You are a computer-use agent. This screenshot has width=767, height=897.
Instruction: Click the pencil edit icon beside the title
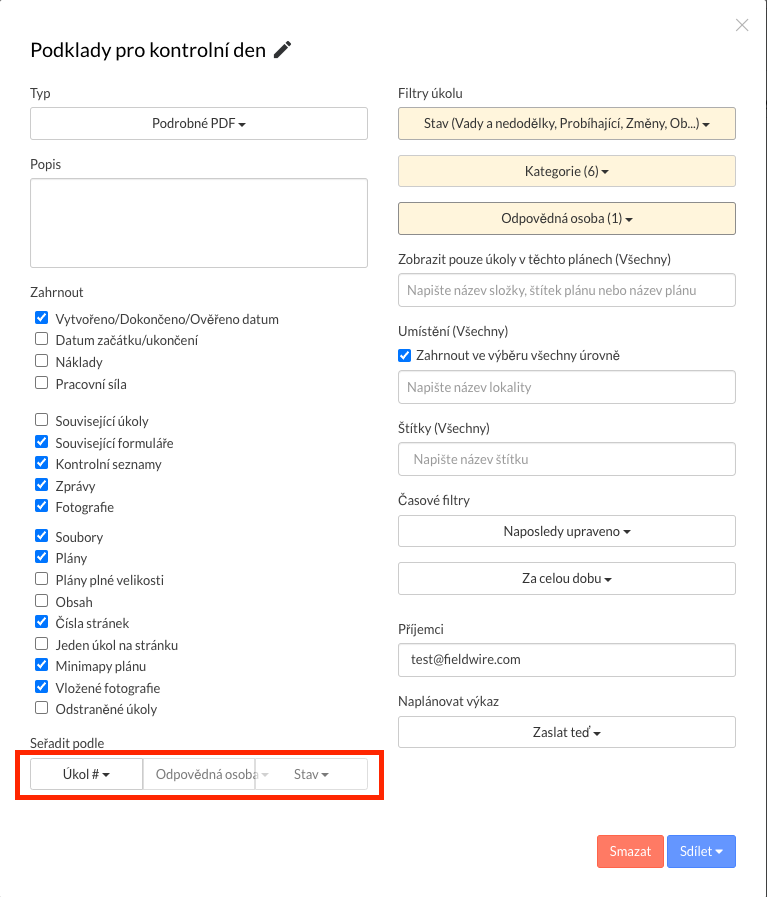[x=283, y=50]
